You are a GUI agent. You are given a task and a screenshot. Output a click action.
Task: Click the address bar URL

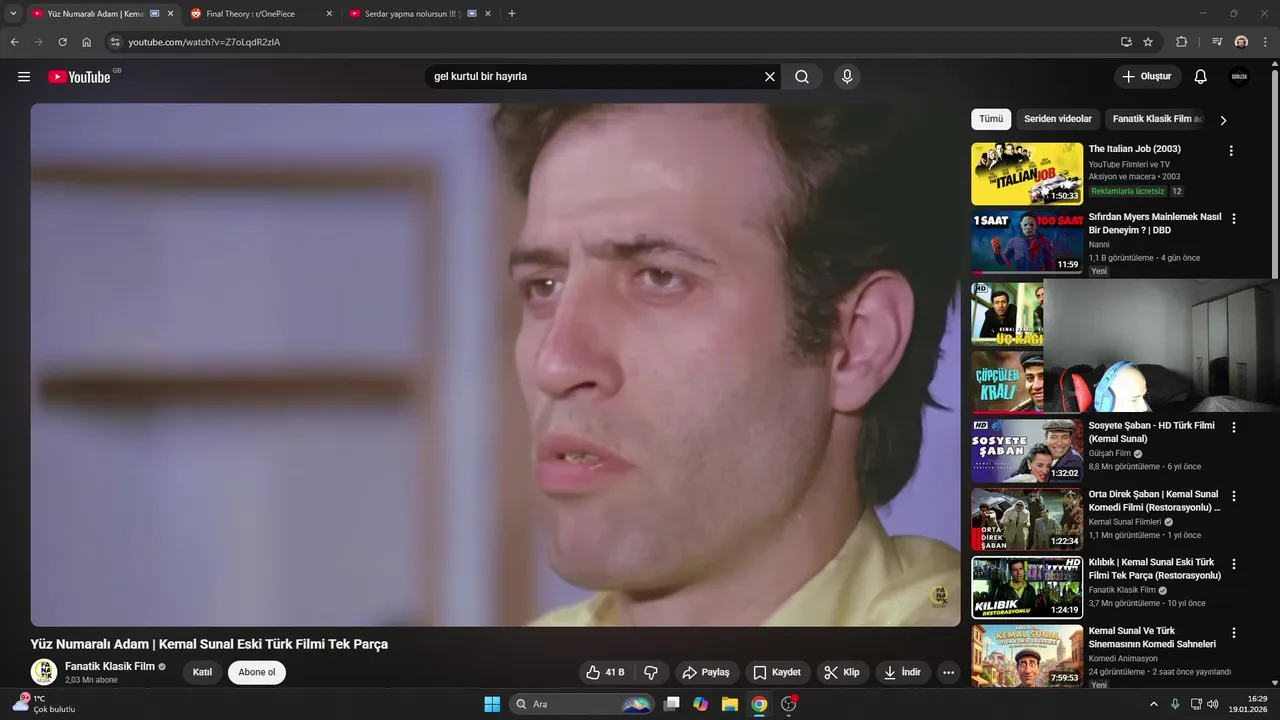pyautogui.click(x=204, y=42)
